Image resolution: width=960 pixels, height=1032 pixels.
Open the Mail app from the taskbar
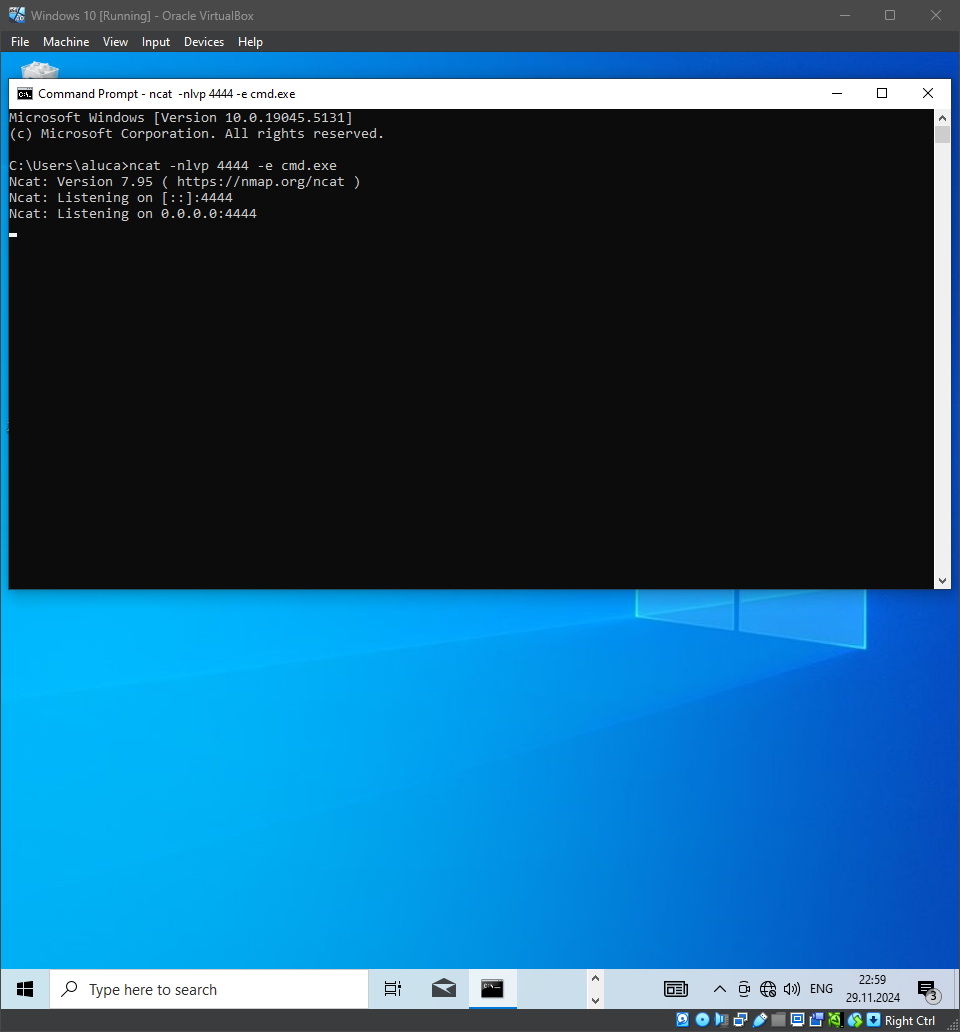coord(444,989)
